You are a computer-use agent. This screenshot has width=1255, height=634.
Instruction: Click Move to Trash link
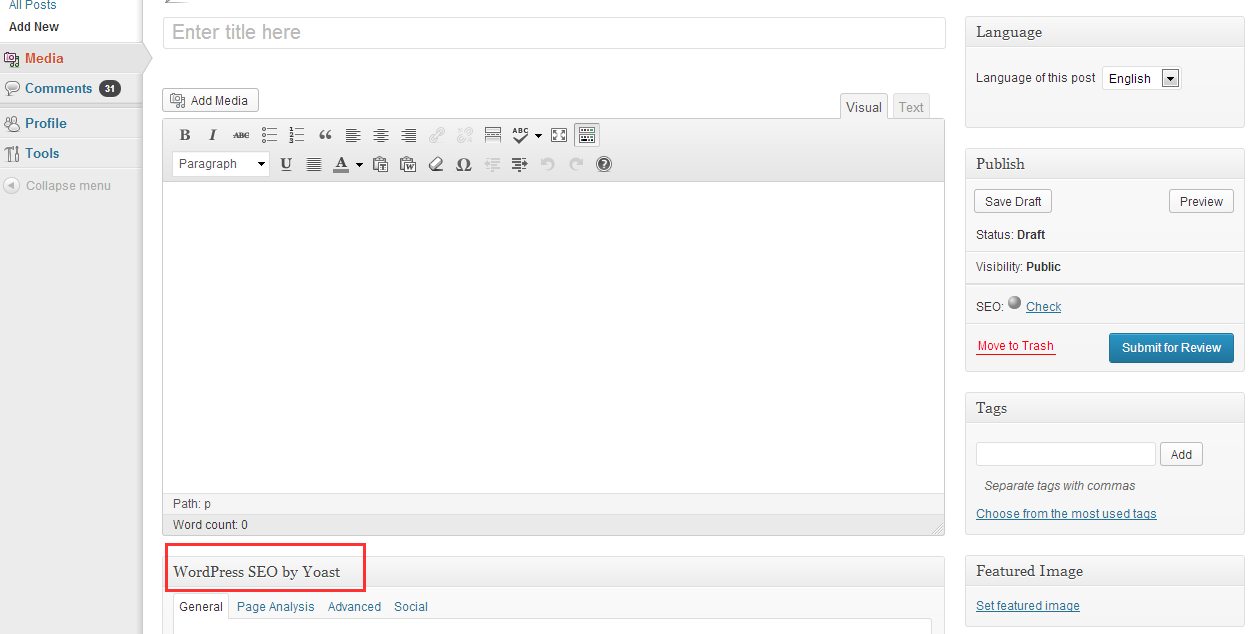click(1015, 346)
